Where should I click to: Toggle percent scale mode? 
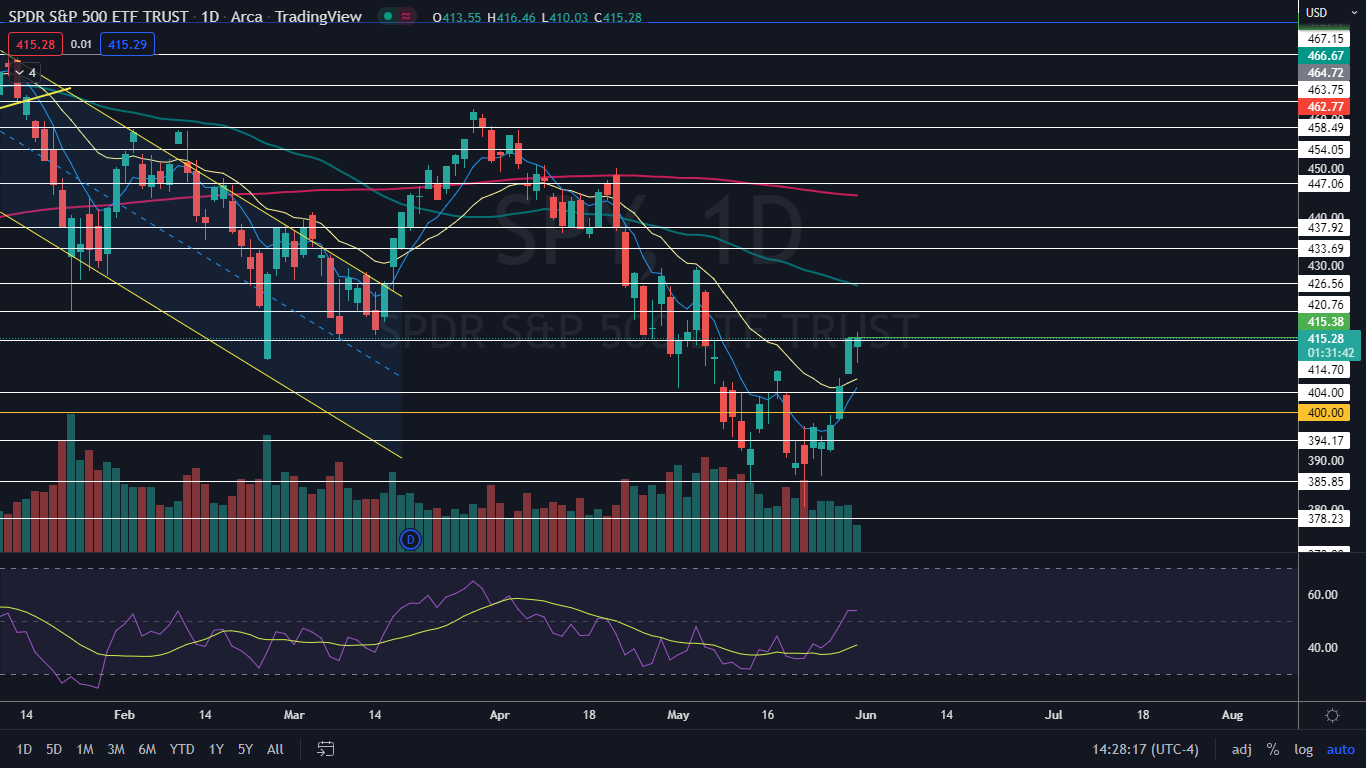tap(1273, 749)
